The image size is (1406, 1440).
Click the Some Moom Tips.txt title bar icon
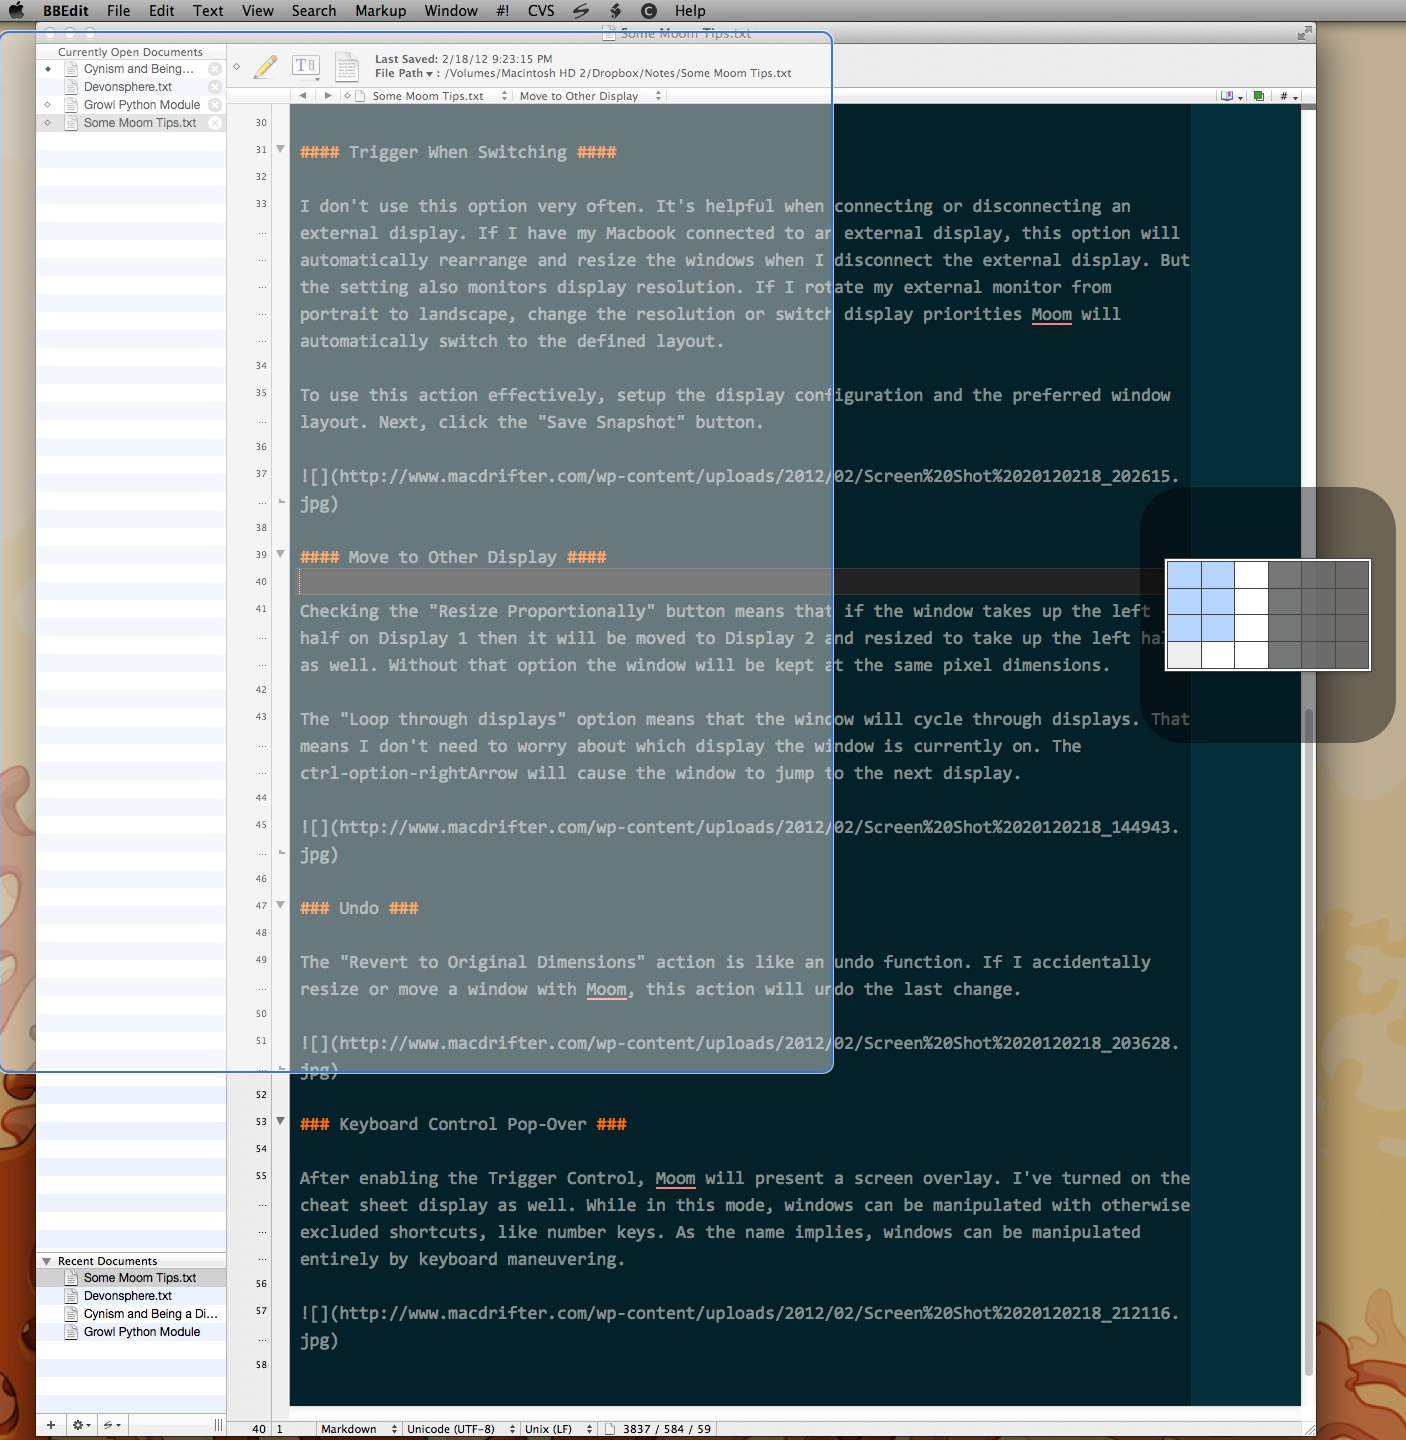(609, 33)
